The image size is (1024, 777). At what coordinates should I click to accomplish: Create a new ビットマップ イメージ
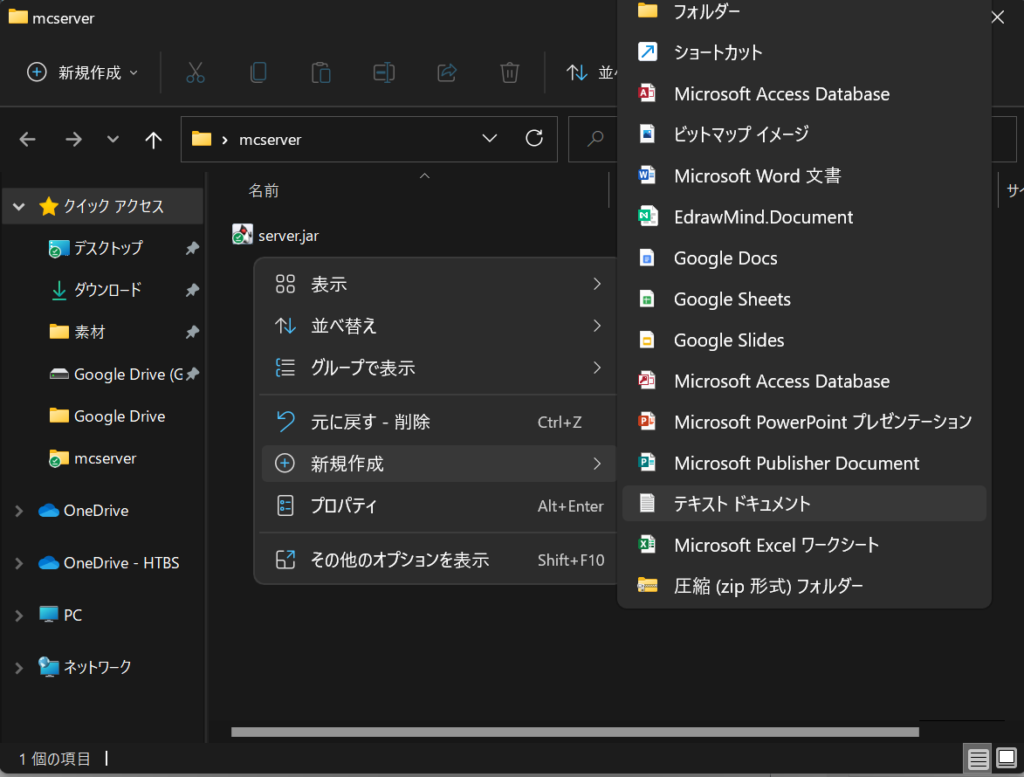740,134
